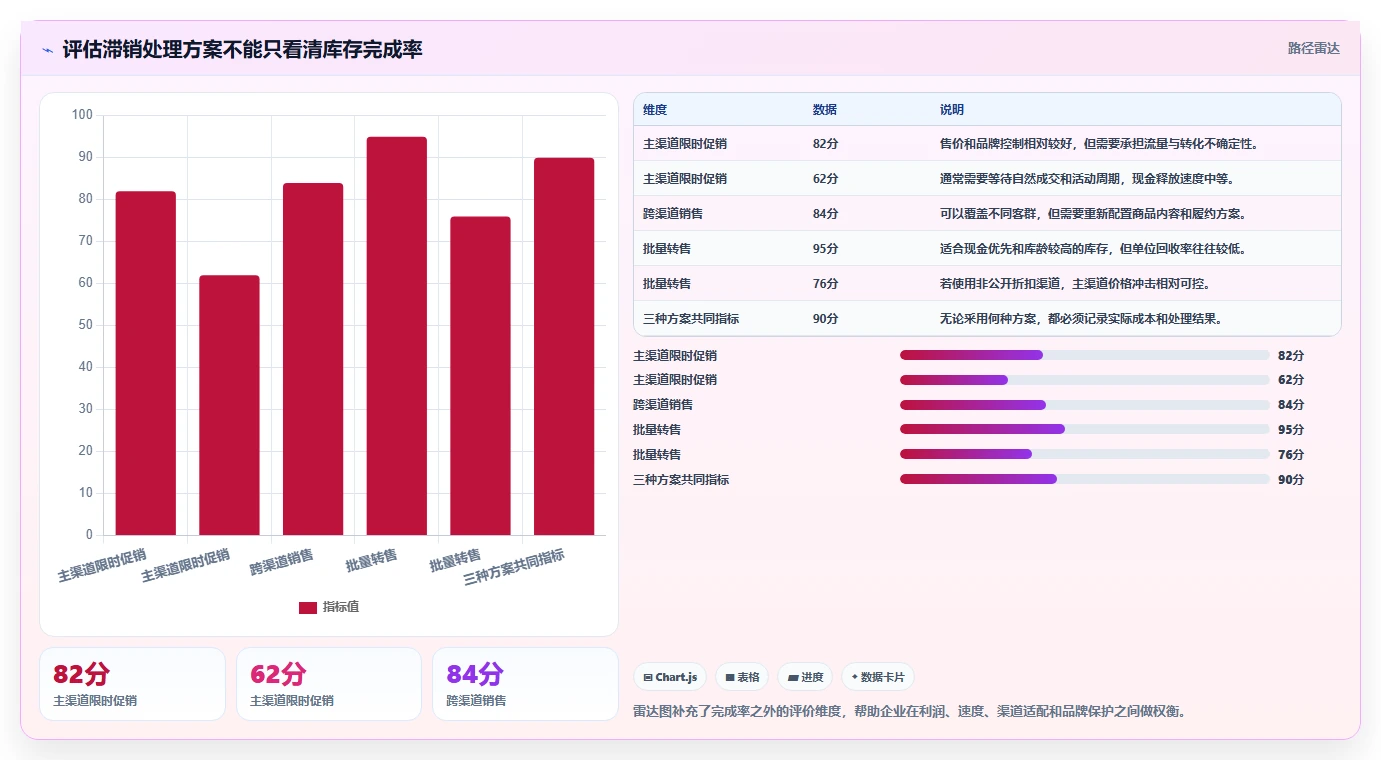Image resolution: width=1381 pixels, height=760 pixels.
Task: Click the 数据卡片 chip
Action: click(878, 677)
